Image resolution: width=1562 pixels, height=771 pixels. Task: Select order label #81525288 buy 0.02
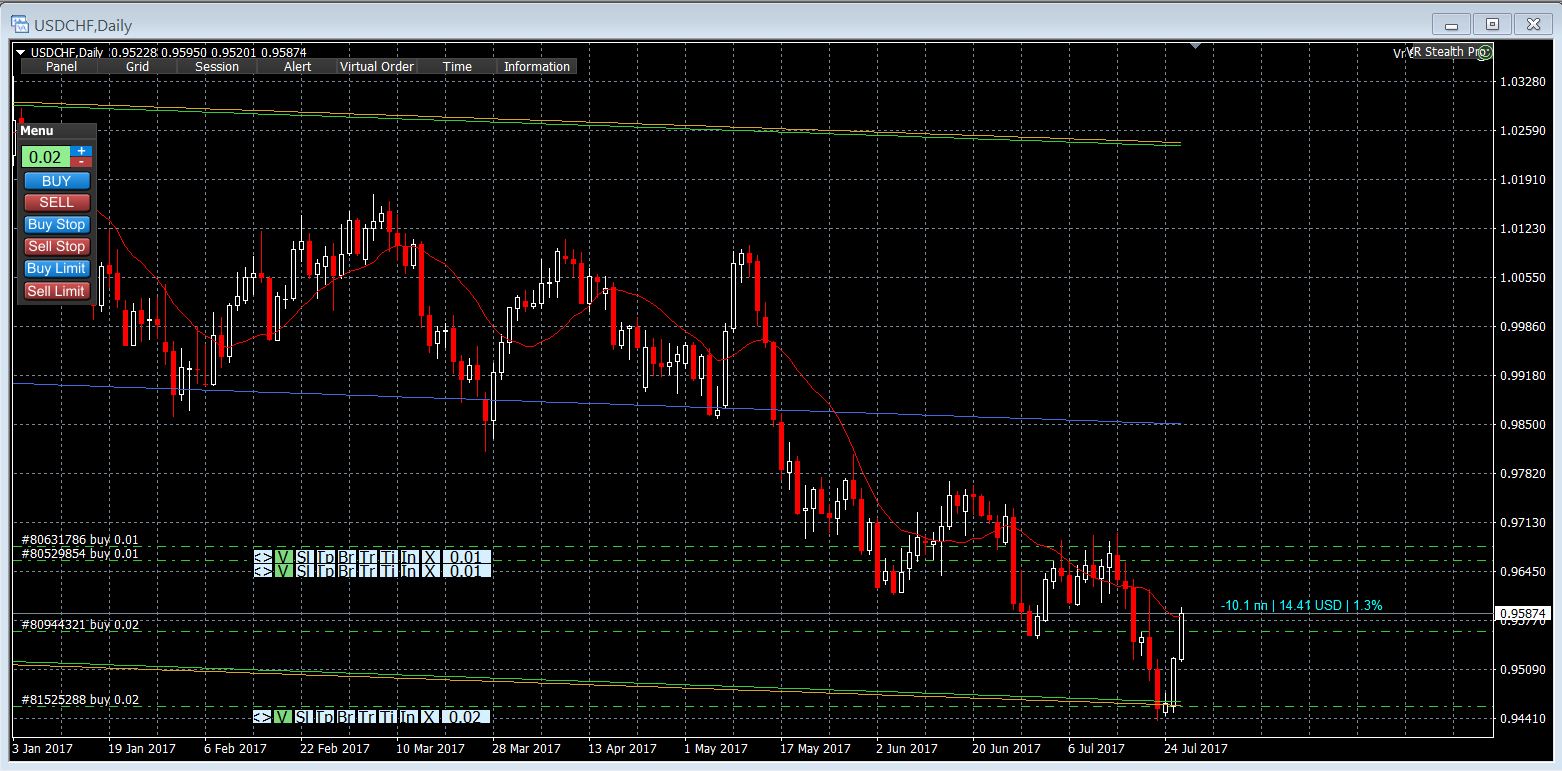(80, 700)
